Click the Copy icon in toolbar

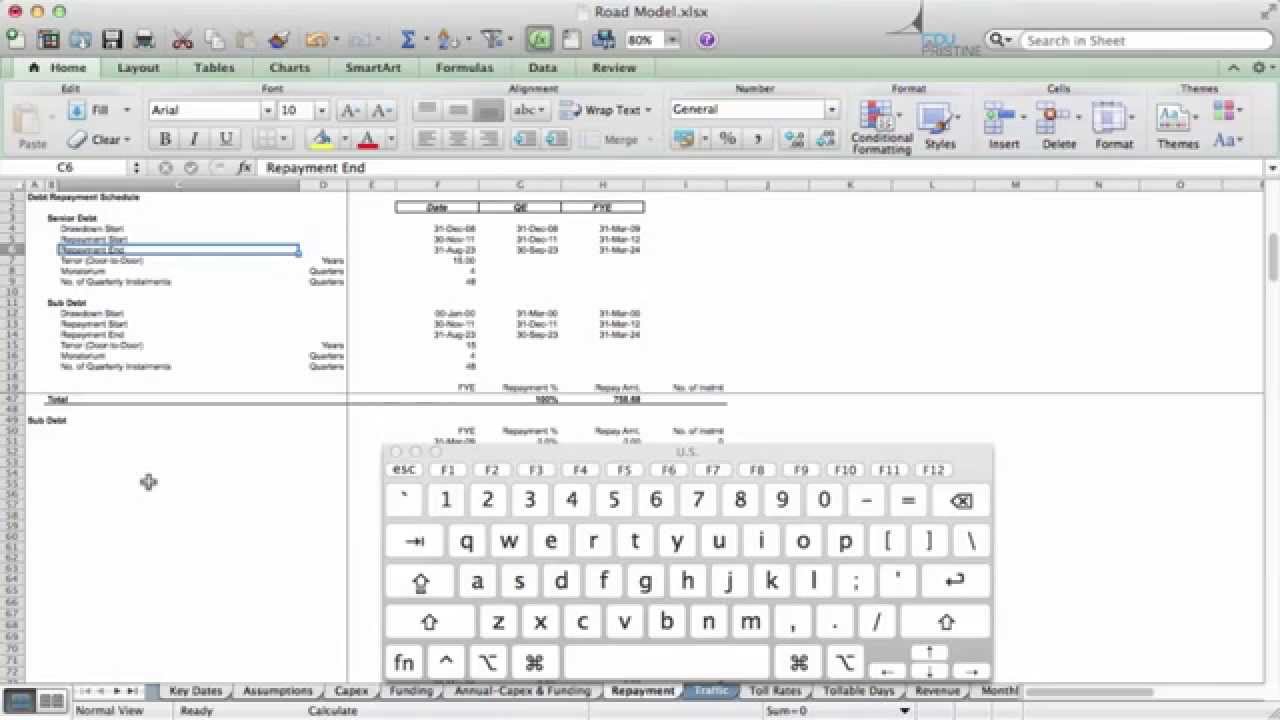[x=214, y=40]
